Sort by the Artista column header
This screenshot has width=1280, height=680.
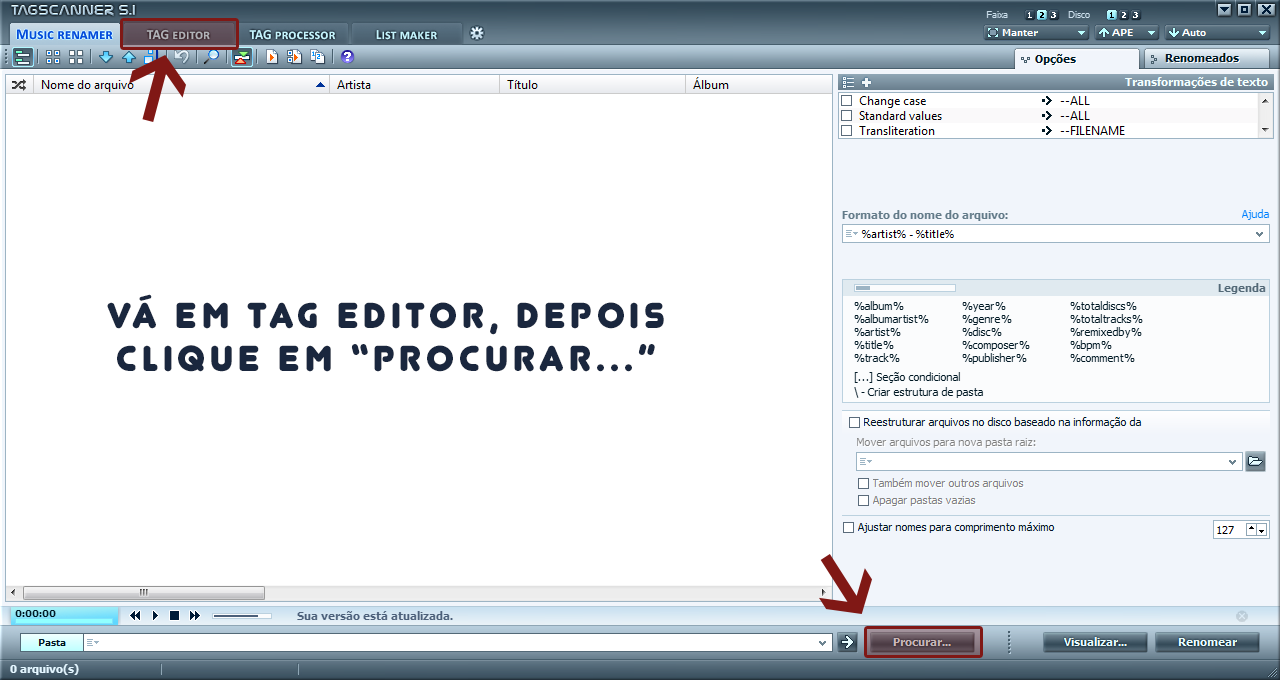[414, 85]
